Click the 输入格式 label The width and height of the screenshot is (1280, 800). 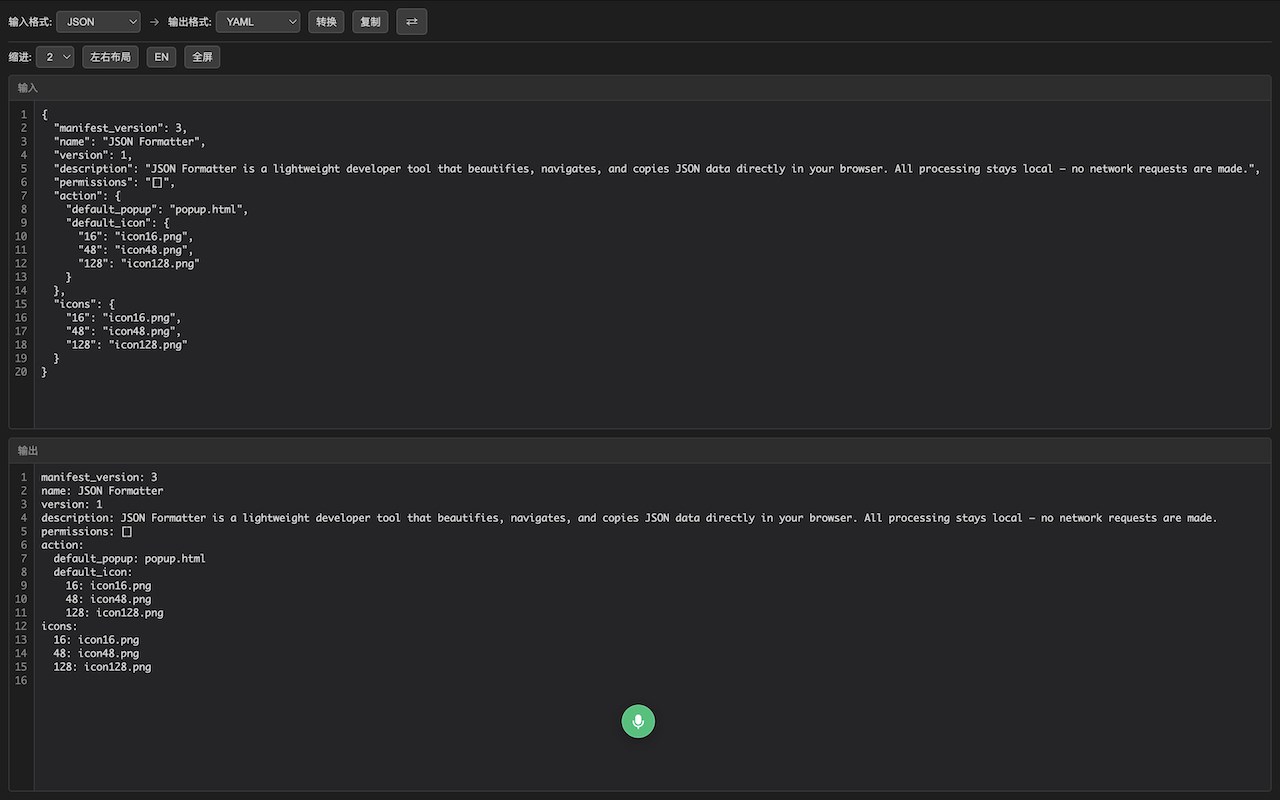click(30, 21)
